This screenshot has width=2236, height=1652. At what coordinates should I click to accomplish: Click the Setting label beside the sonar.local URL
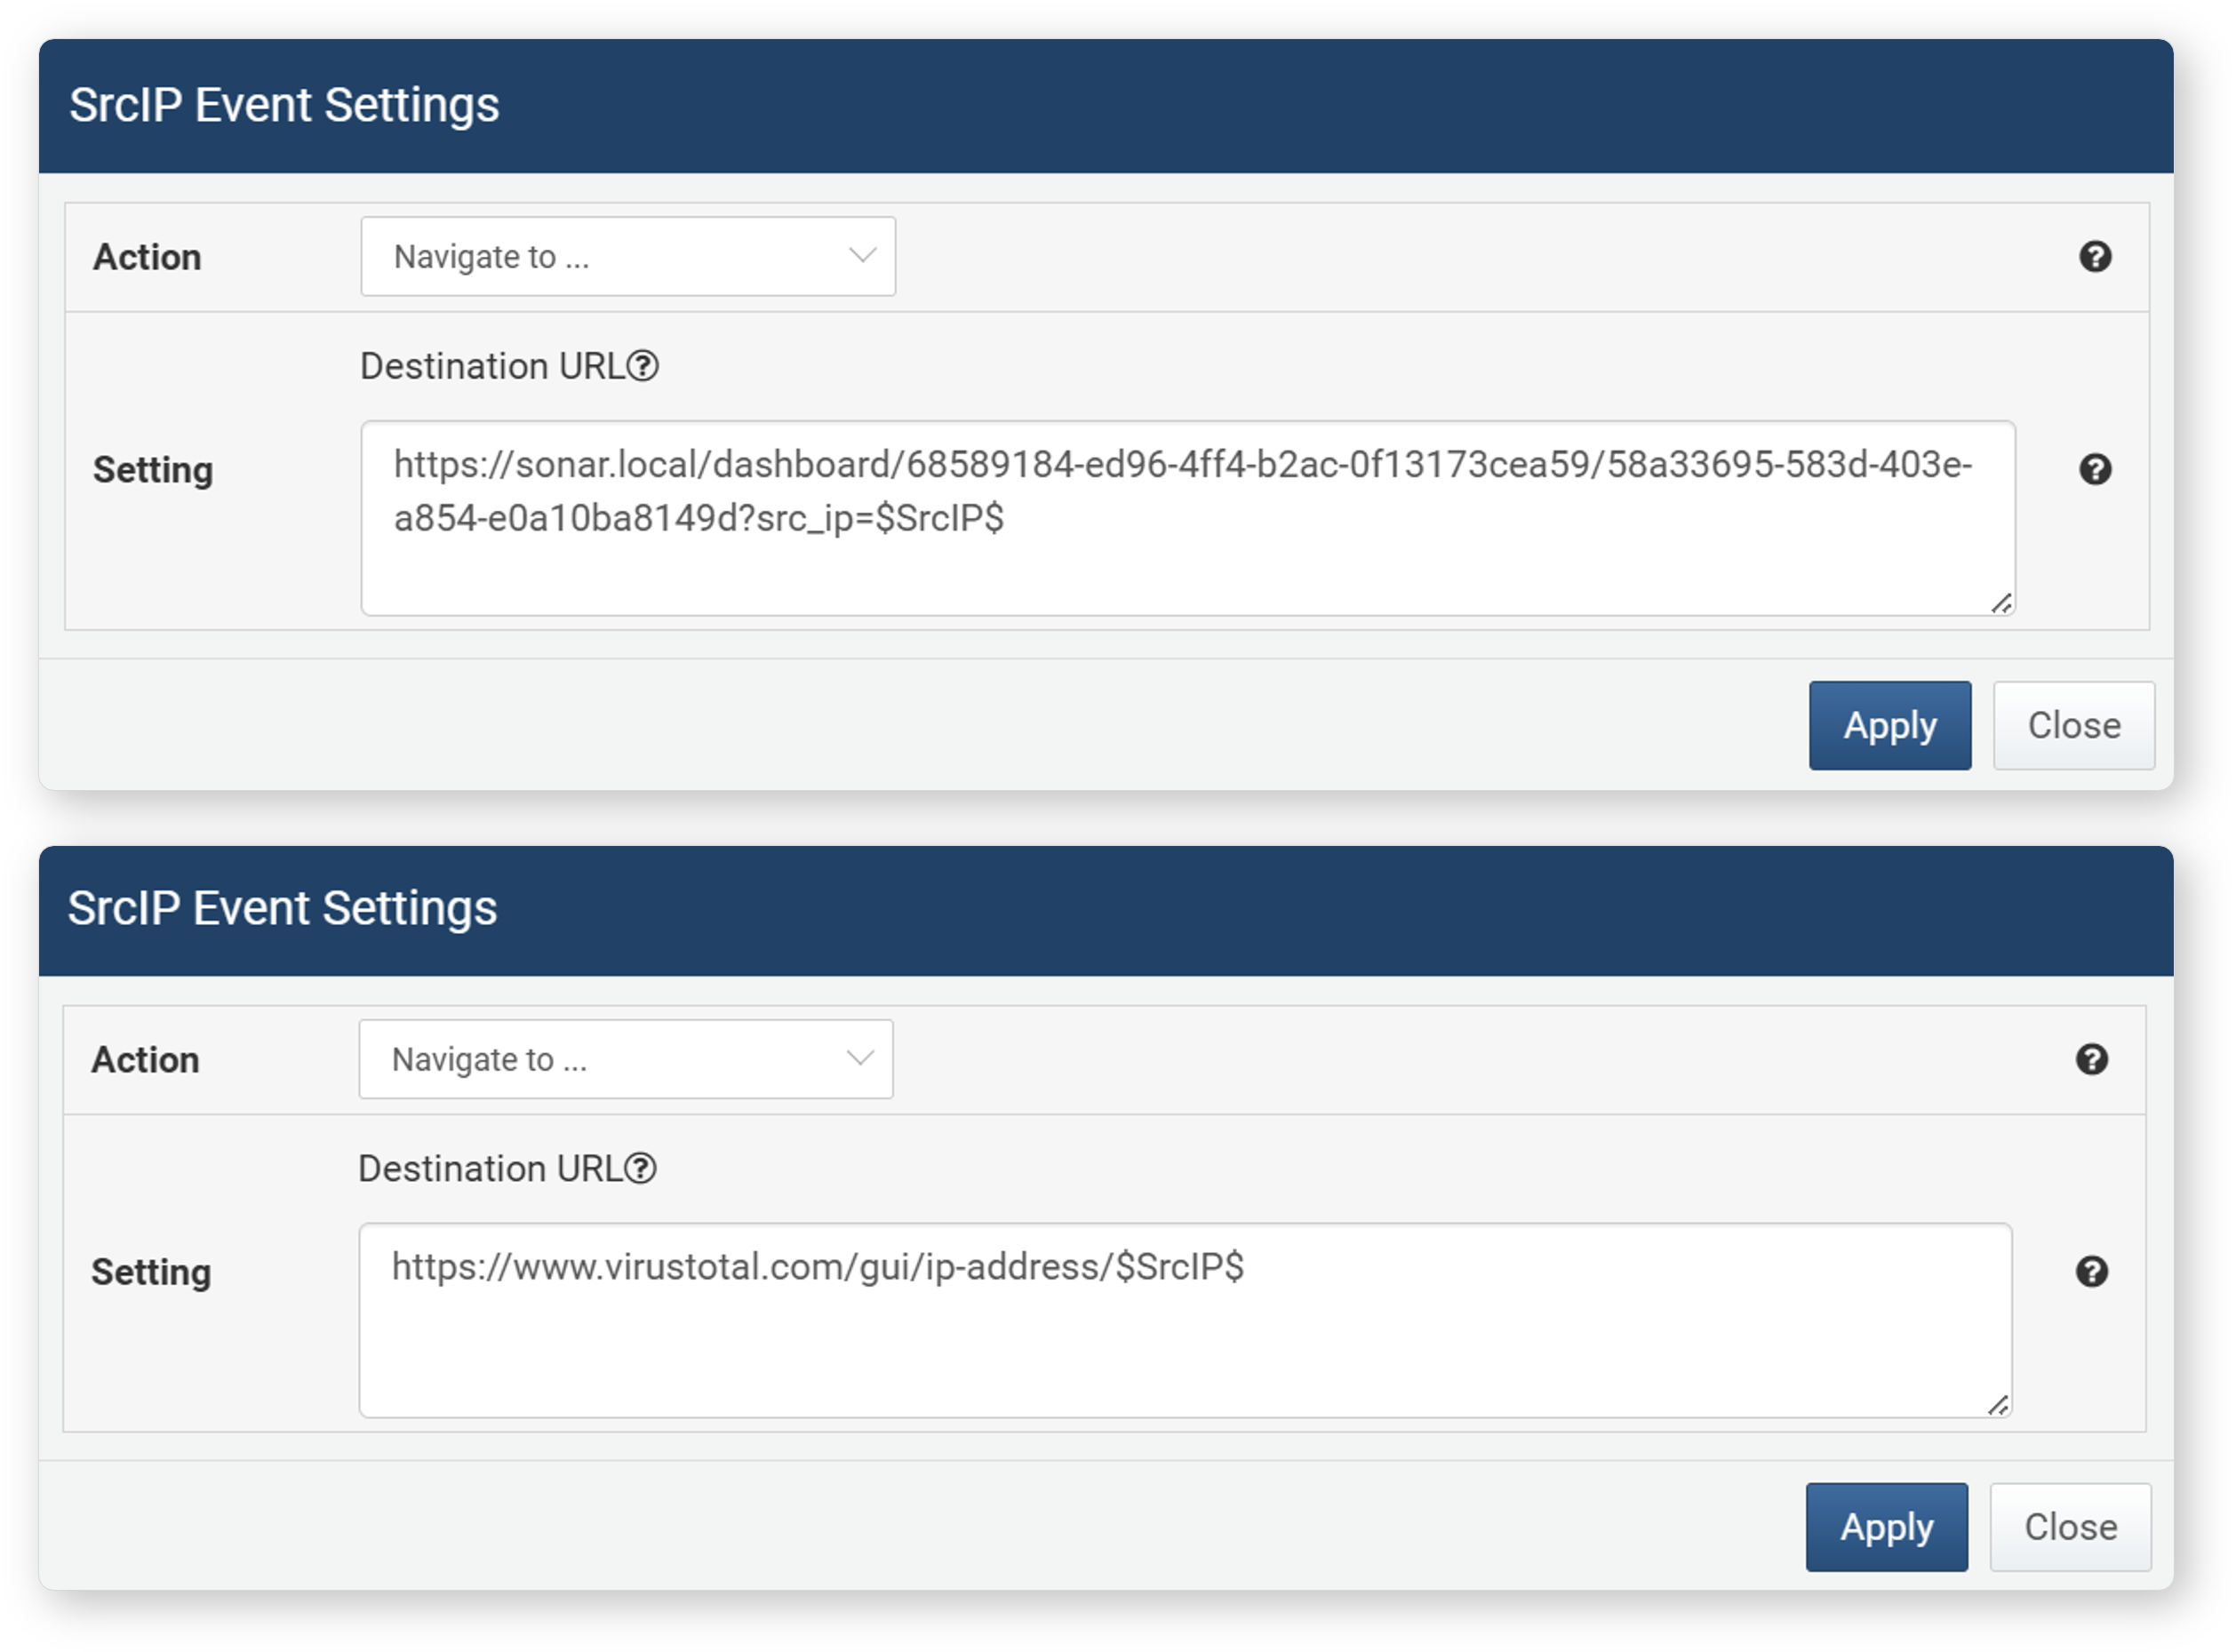(153, 470)
